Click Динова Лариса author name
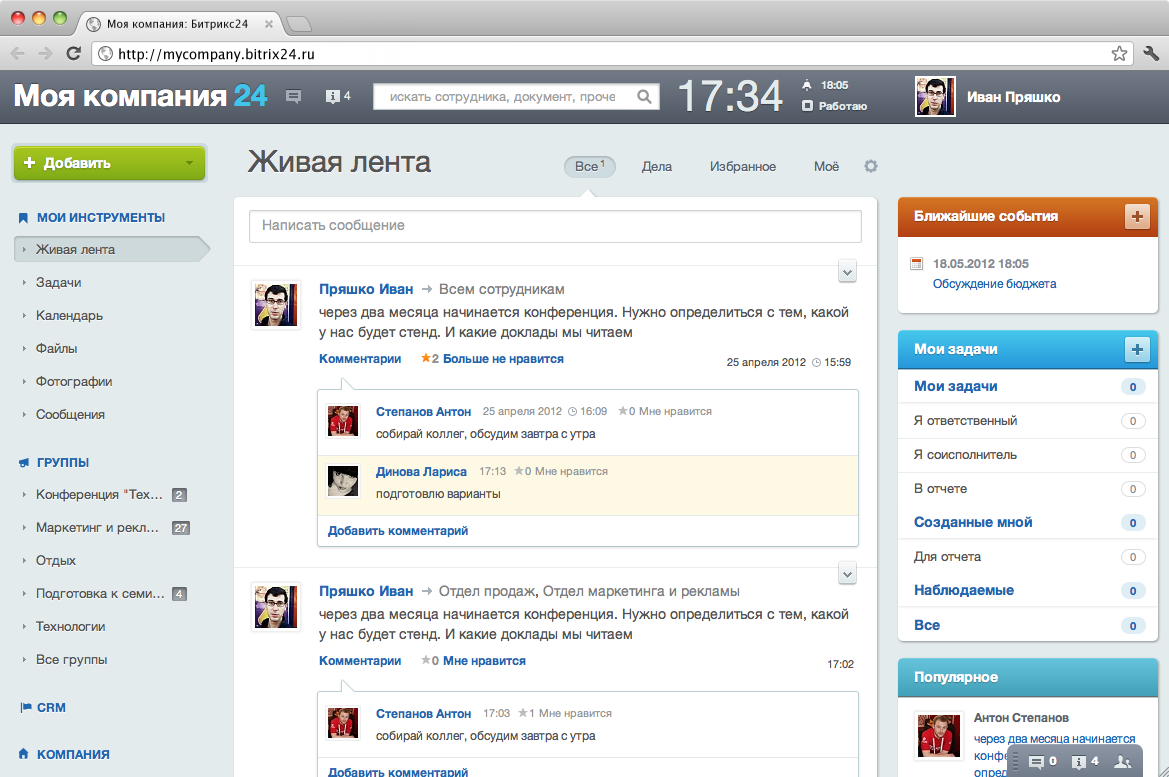Image resolution: width=1169 pixels, height=777 pixels. [421, 471]
